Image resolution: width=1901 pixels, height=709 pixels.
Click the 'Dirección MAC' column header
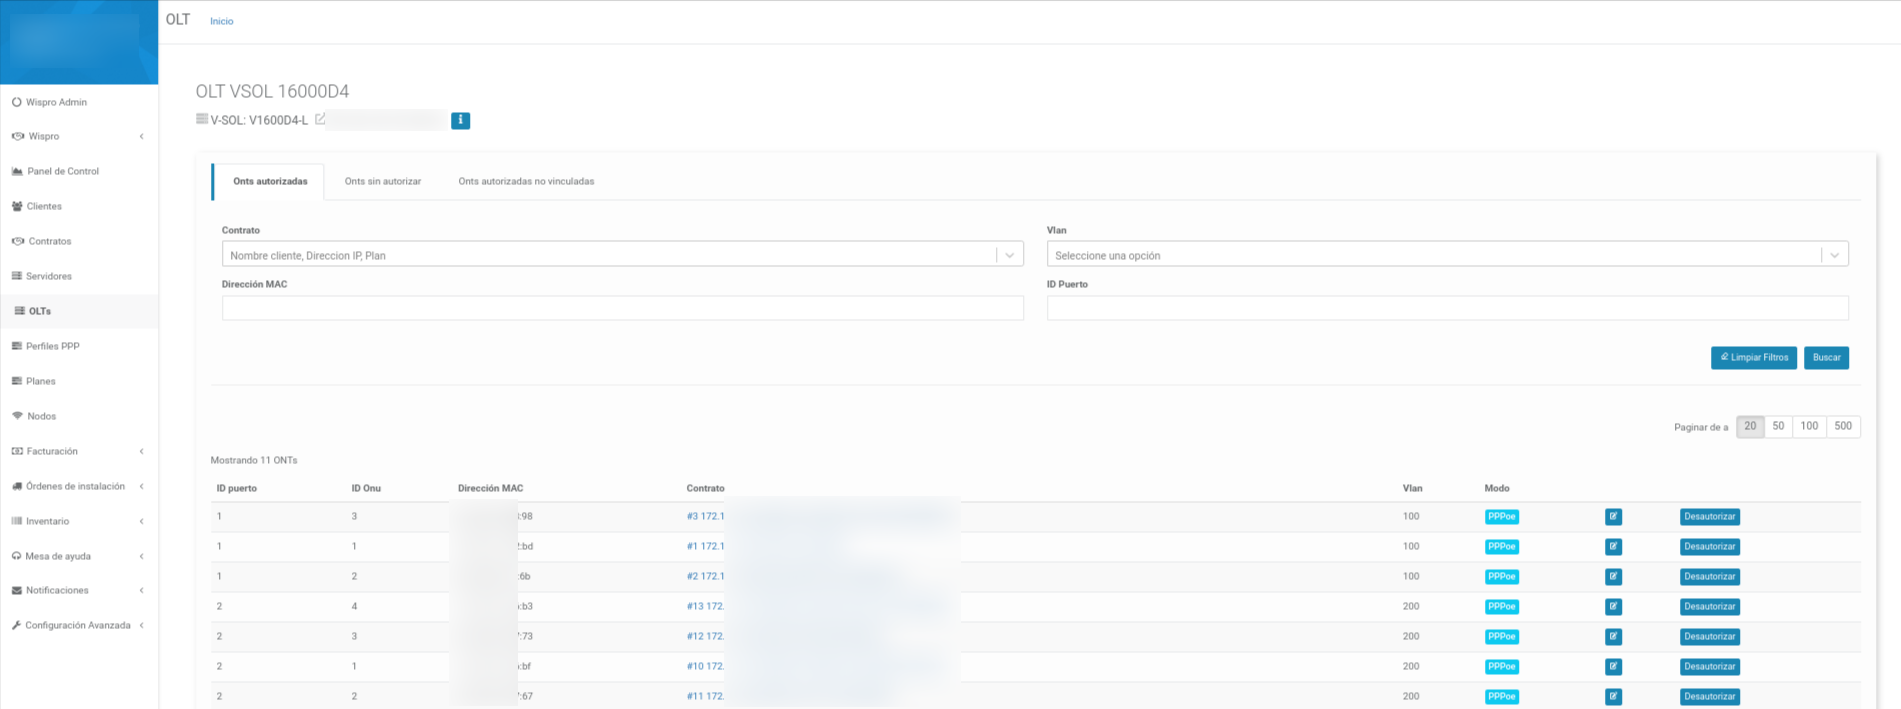(x=490, y=488)
